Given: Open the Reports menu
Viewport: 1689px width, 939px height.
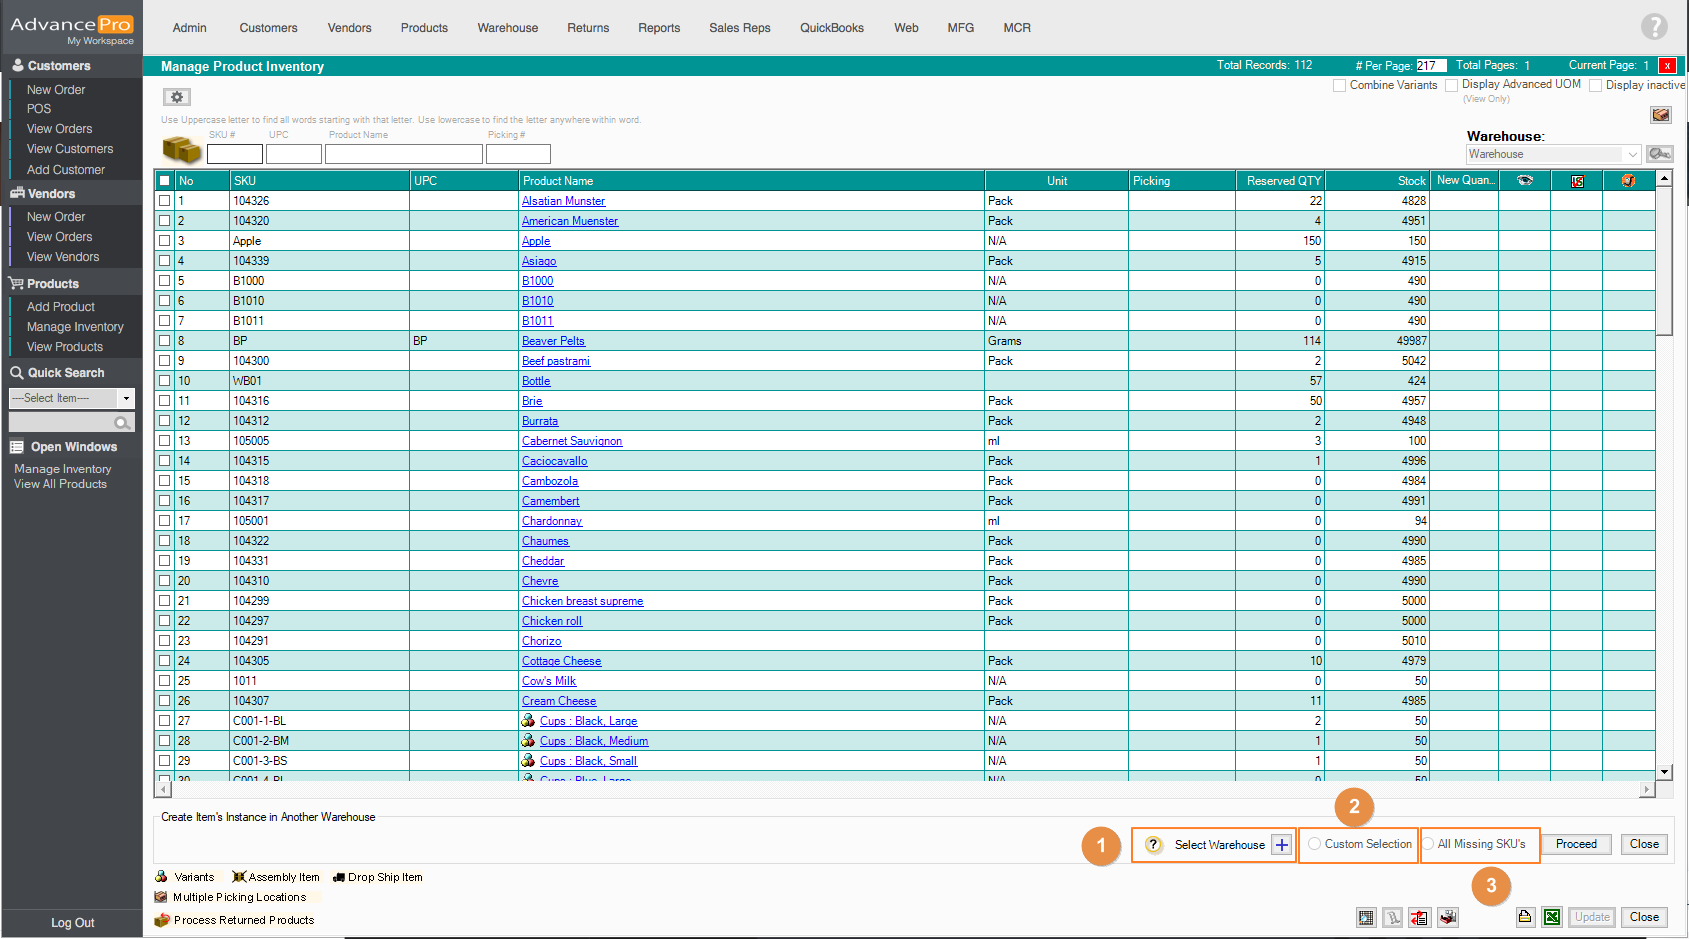Looking at the screenshot, I should point(658,28).
